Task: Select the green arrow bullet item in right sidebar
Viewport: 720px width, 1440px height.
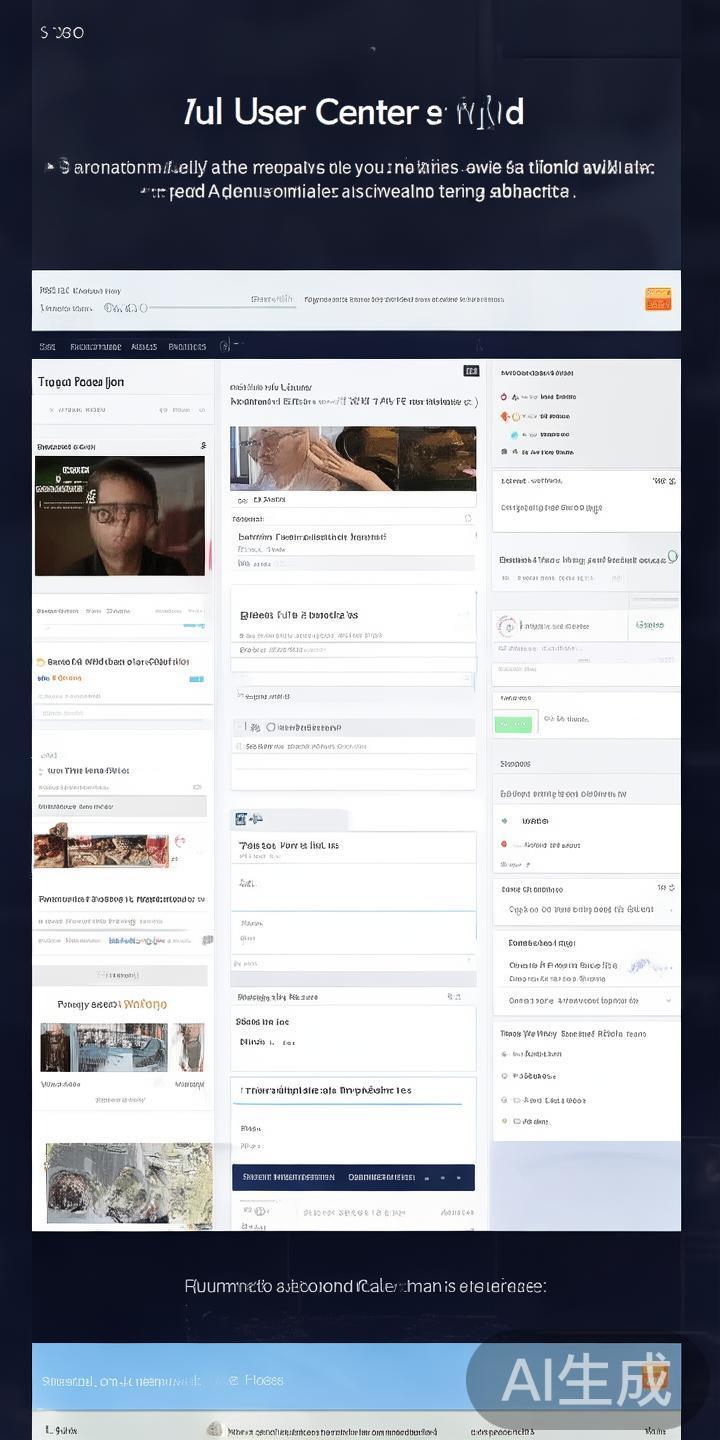Action: (504, 821)
